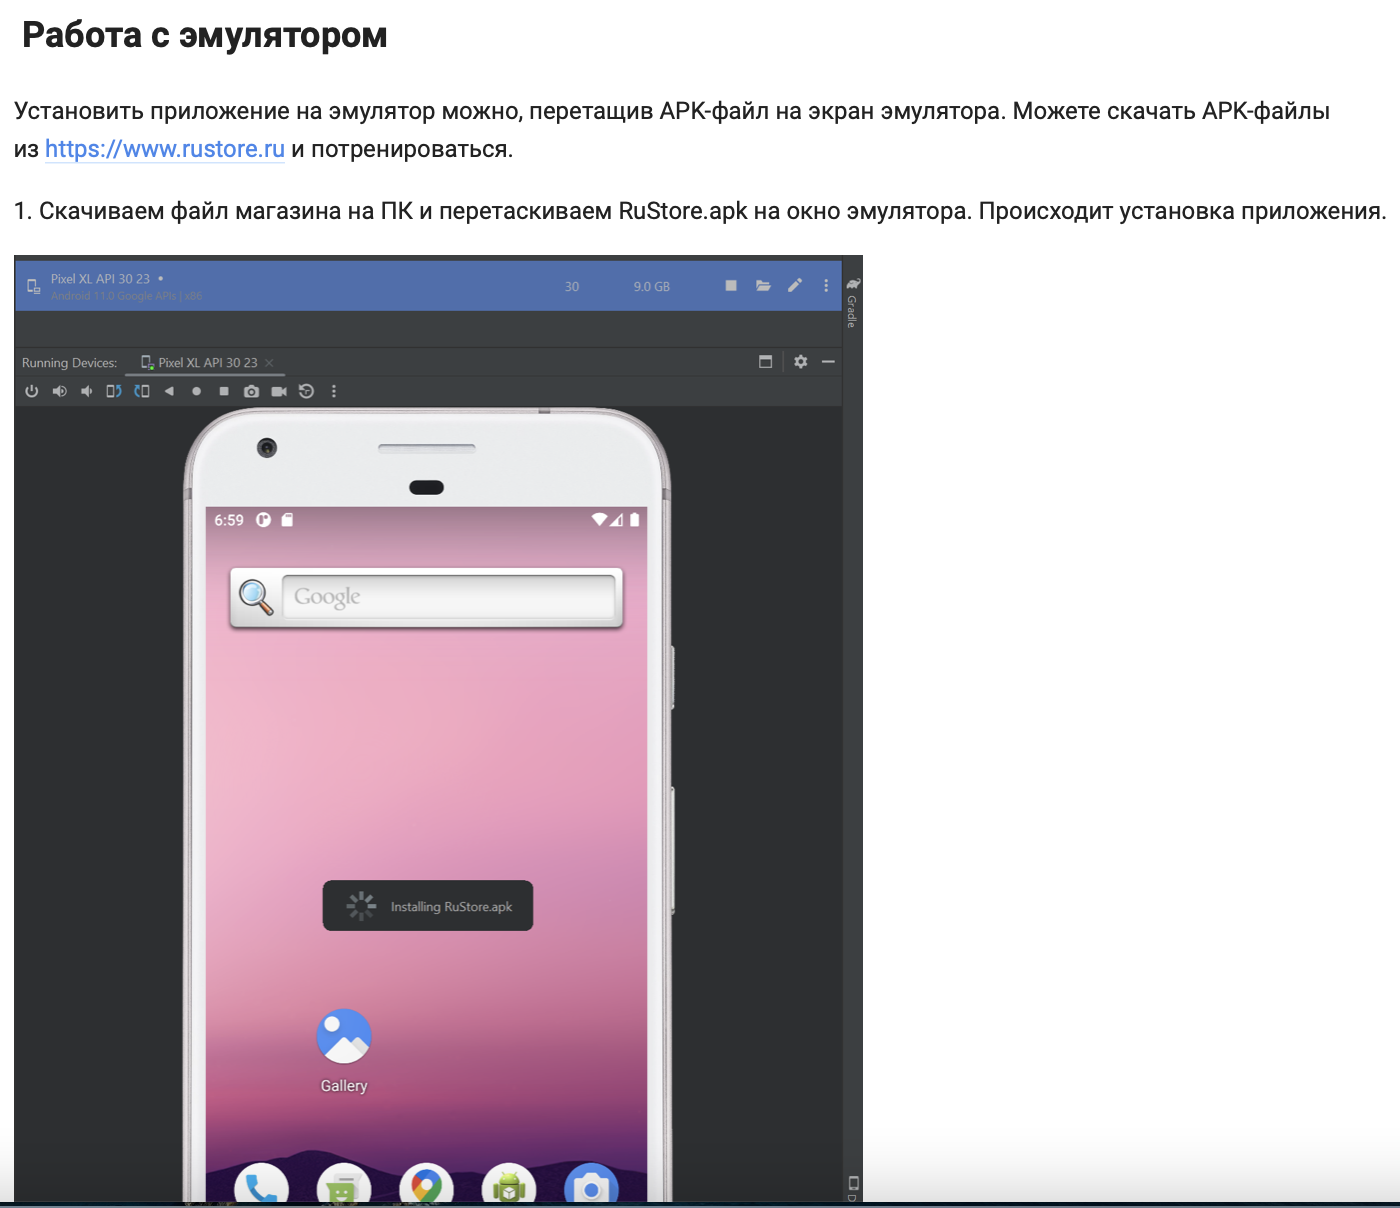This screenshot has width=1400, height=1208.
Task: Open the rustore.ru hyperlink
Action: (165, 149)
